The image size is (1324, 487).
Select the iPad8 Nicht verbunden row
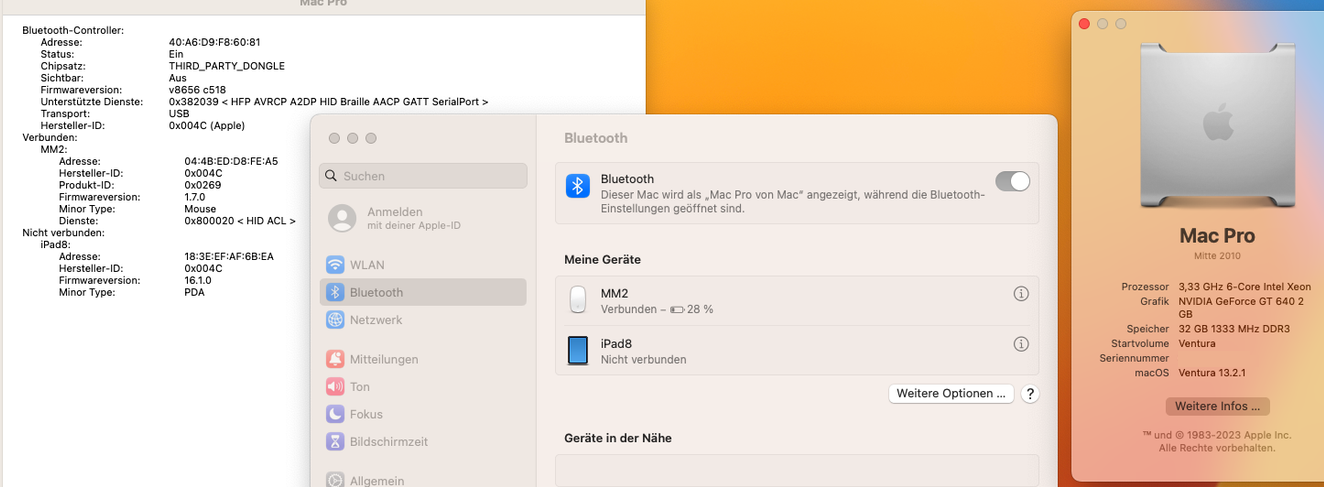797,350
